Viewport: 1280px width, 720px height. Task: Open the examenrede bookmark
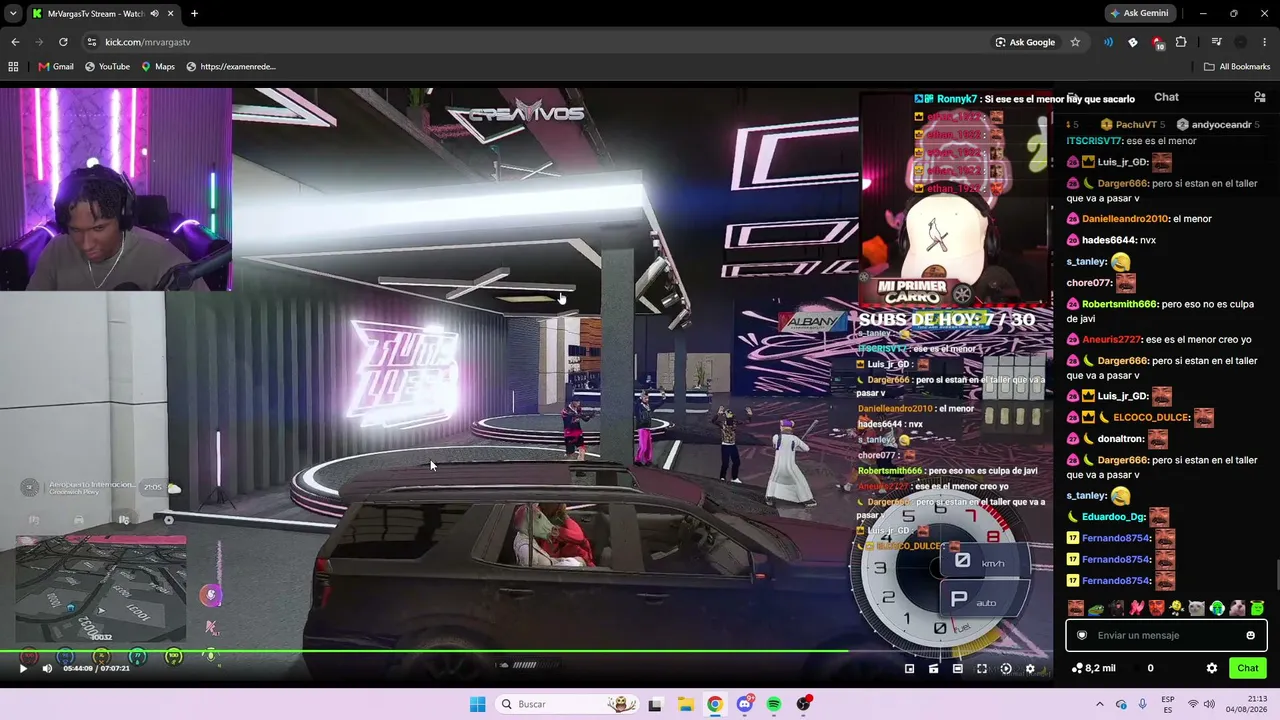tap(231, 67)
